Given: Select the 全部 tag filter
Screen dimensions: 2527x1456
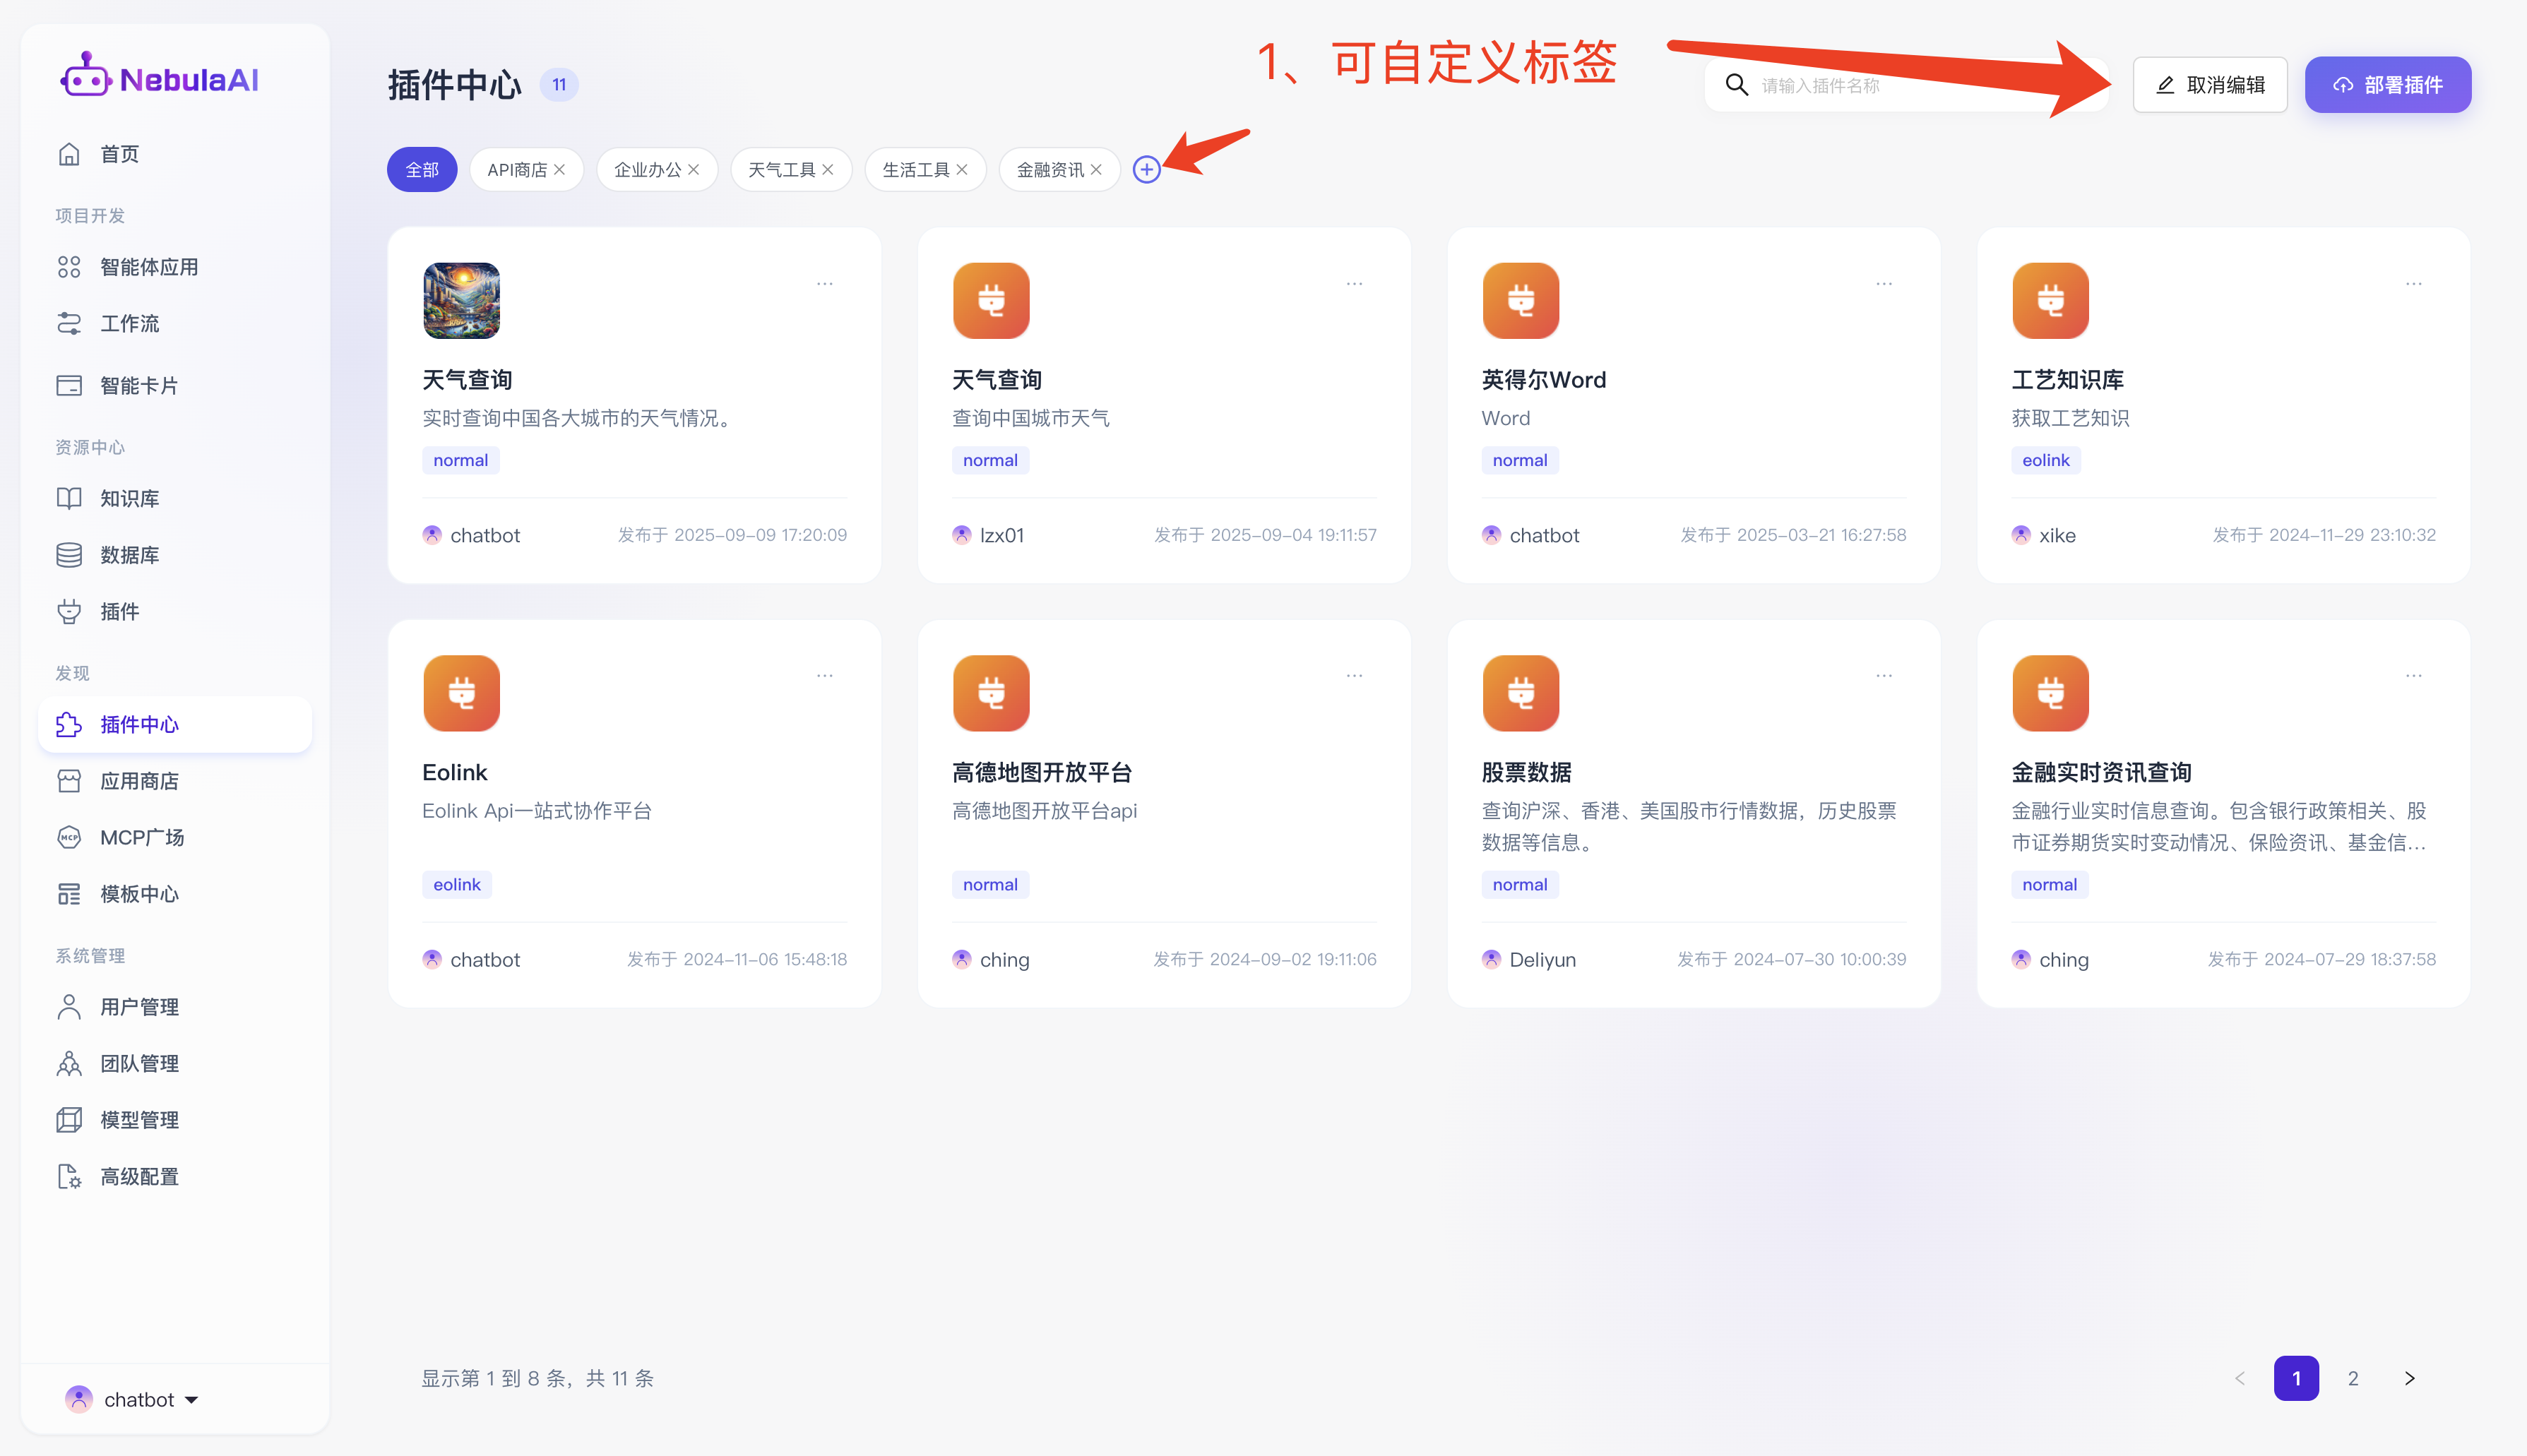Looking at the screenshot, I should tap(421, 169).
